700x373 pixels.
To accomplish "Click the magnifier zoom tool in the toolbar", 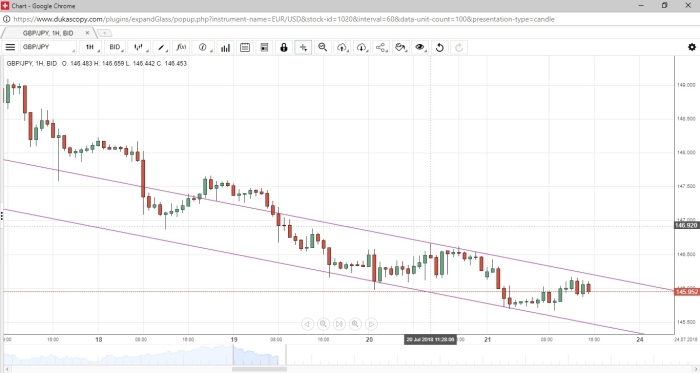I will pyautogui.click(x=322, y=47).
